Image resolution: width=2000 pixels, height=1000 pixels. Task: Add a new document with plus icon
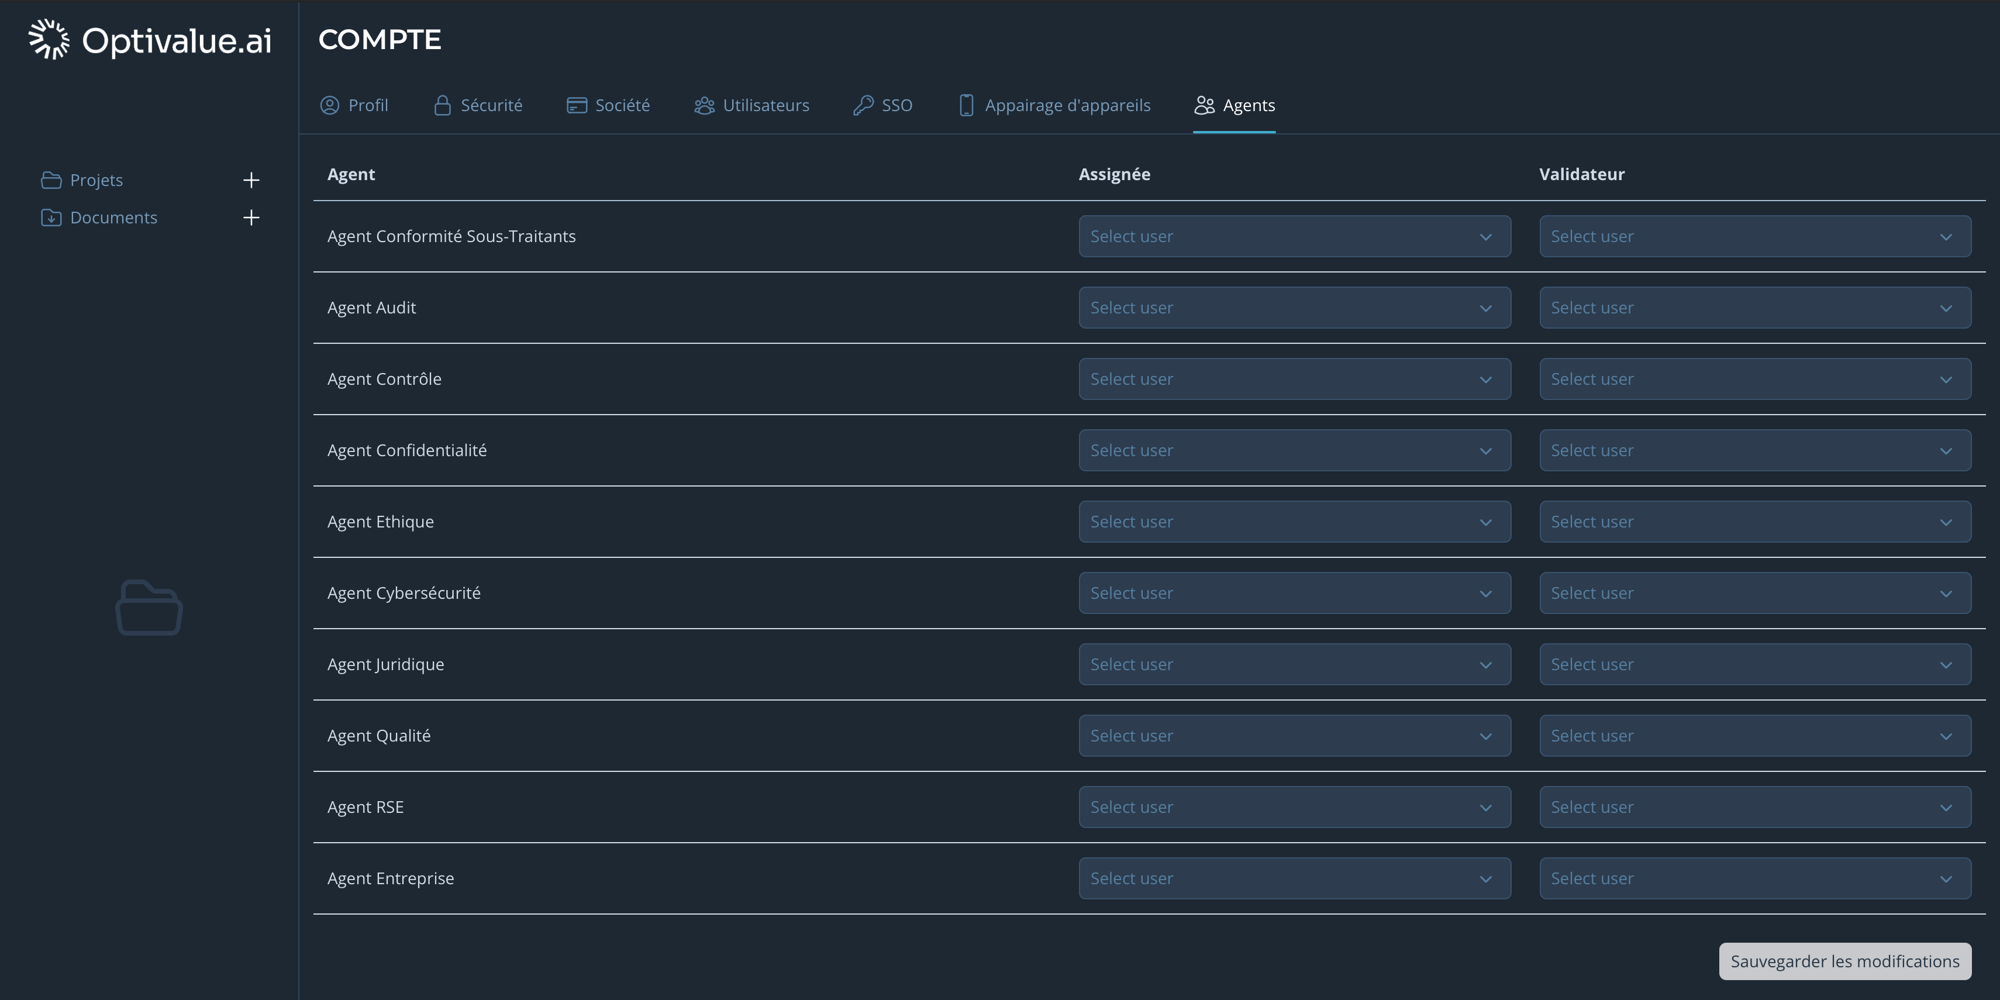(x=251, y=218)
